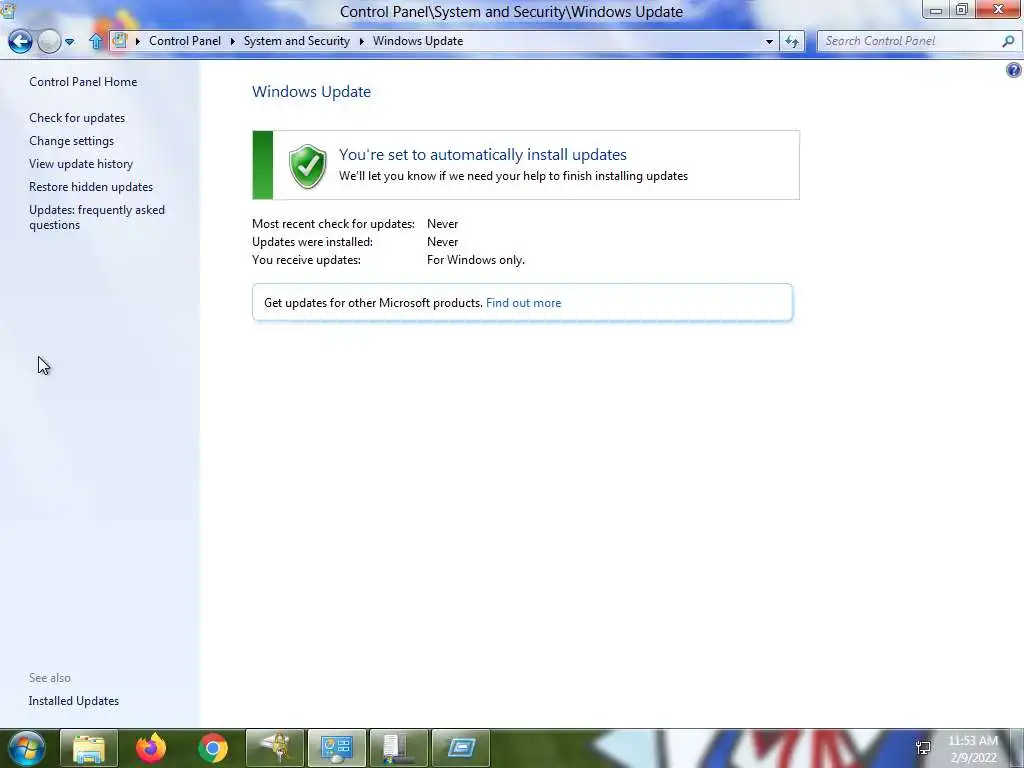
Task: Open the Windows Start button
Action: coord(27,748)
